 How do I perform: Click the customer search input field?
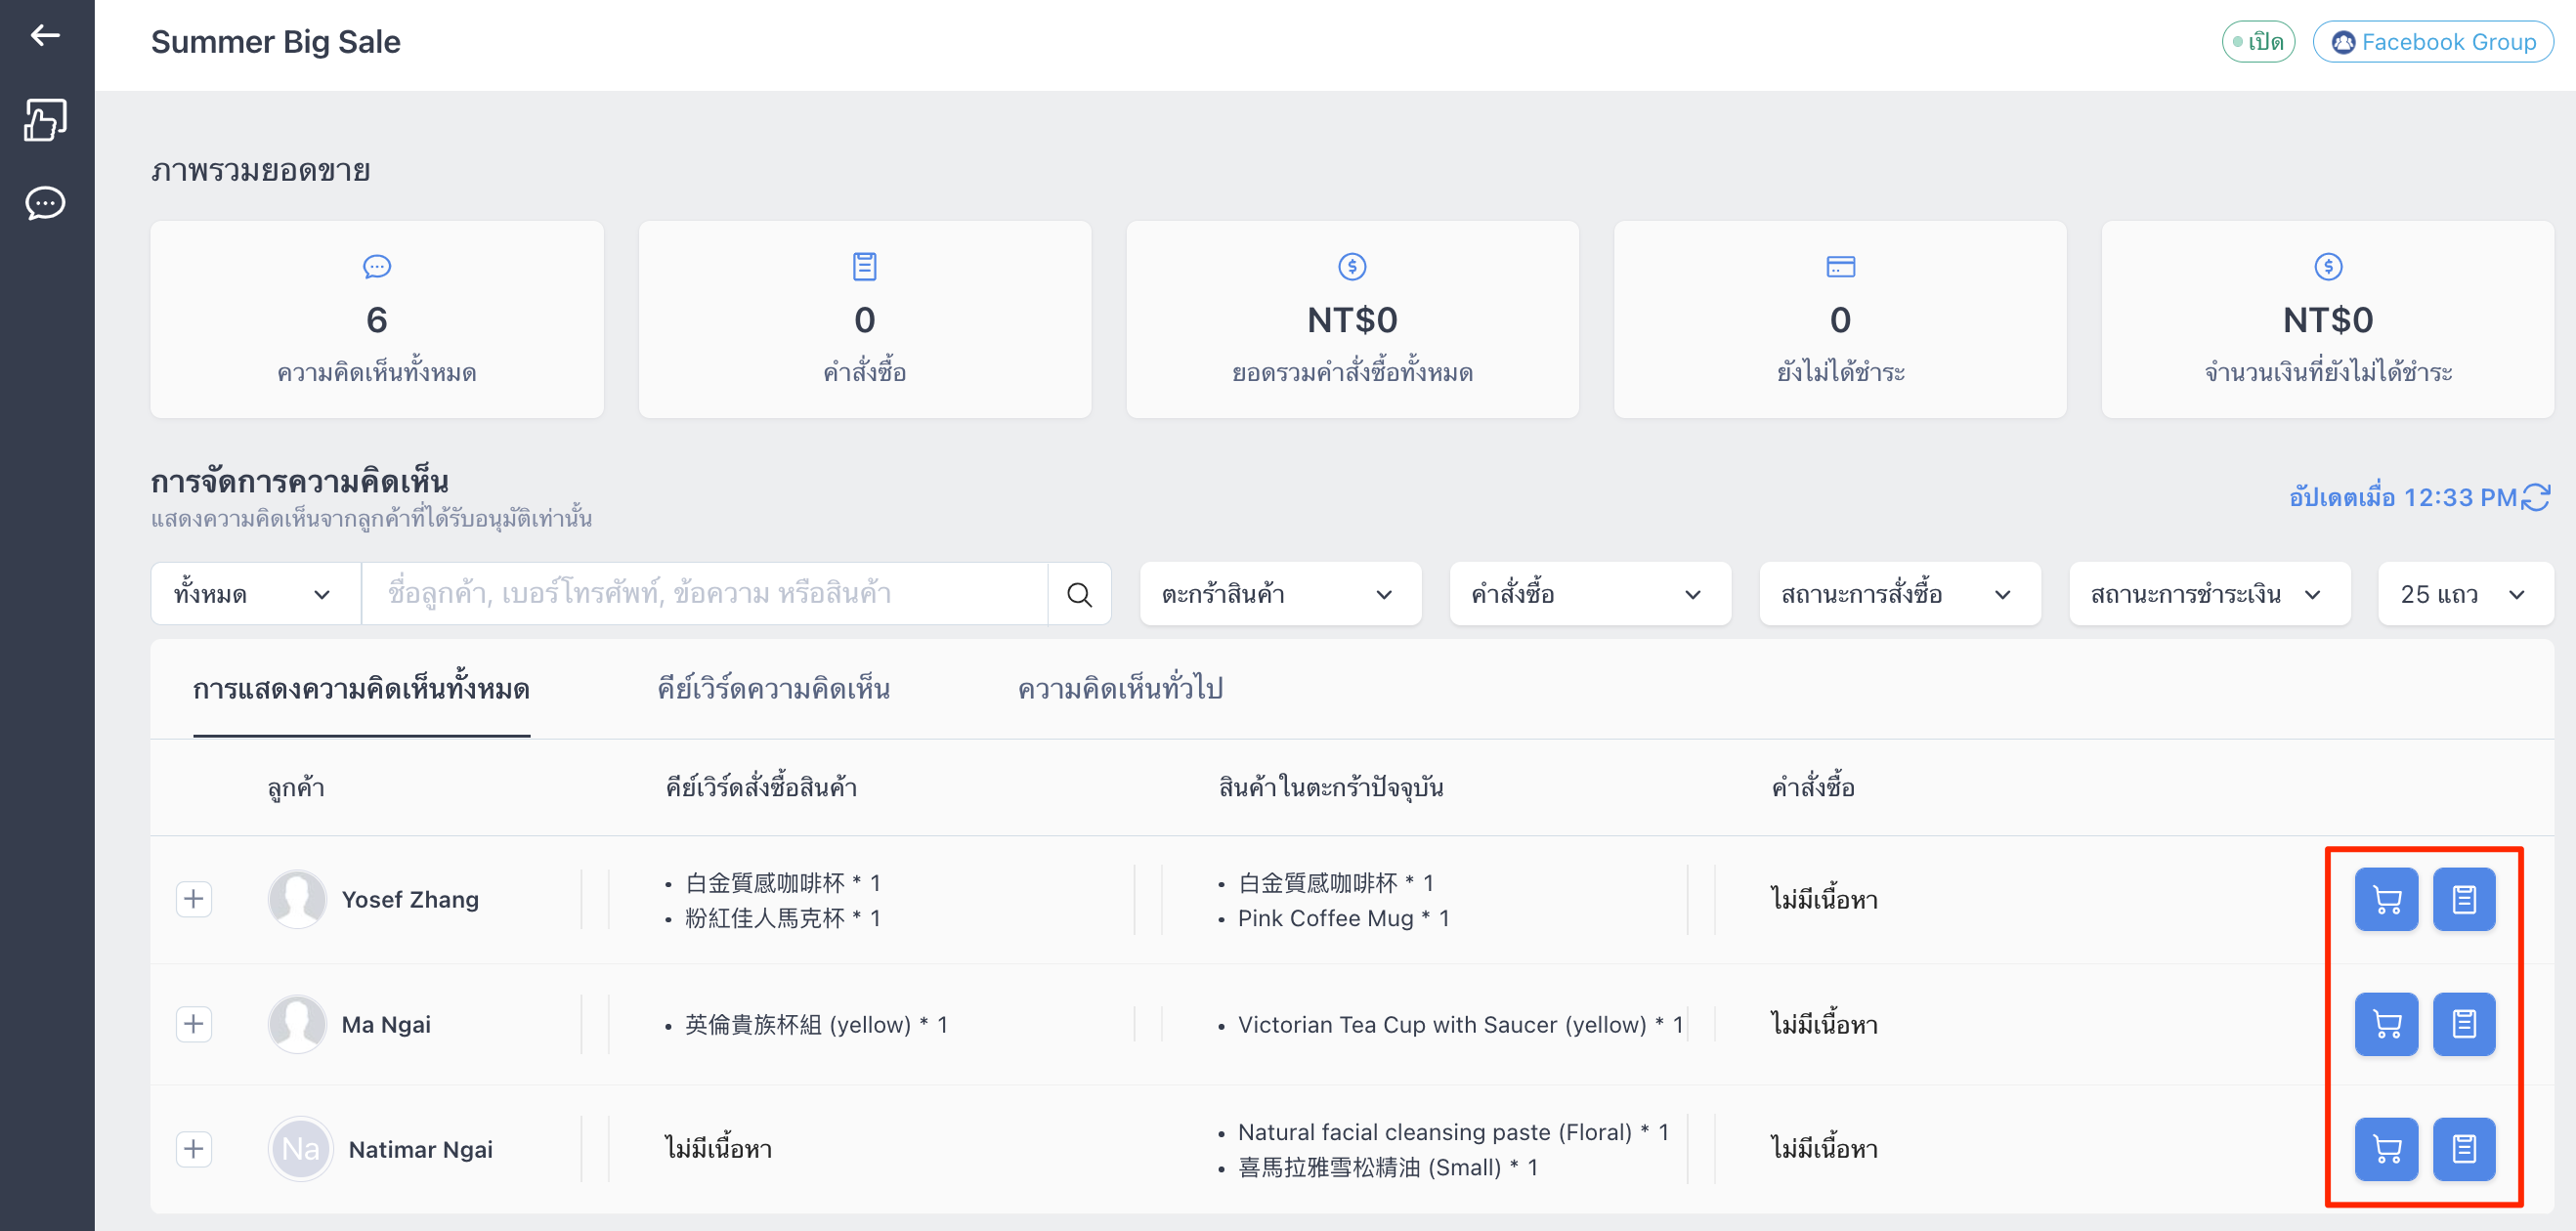pos(705,594)
